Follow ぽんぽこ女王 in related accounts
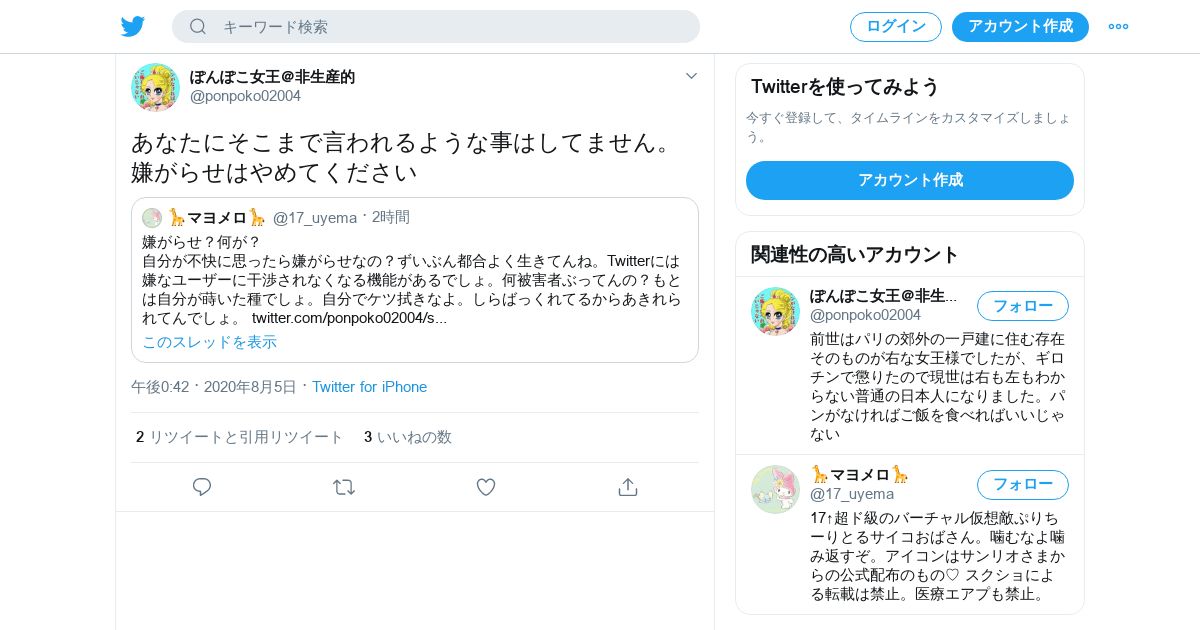The height and width of the screenshot is (630, 1200). tap(1023, 306)
